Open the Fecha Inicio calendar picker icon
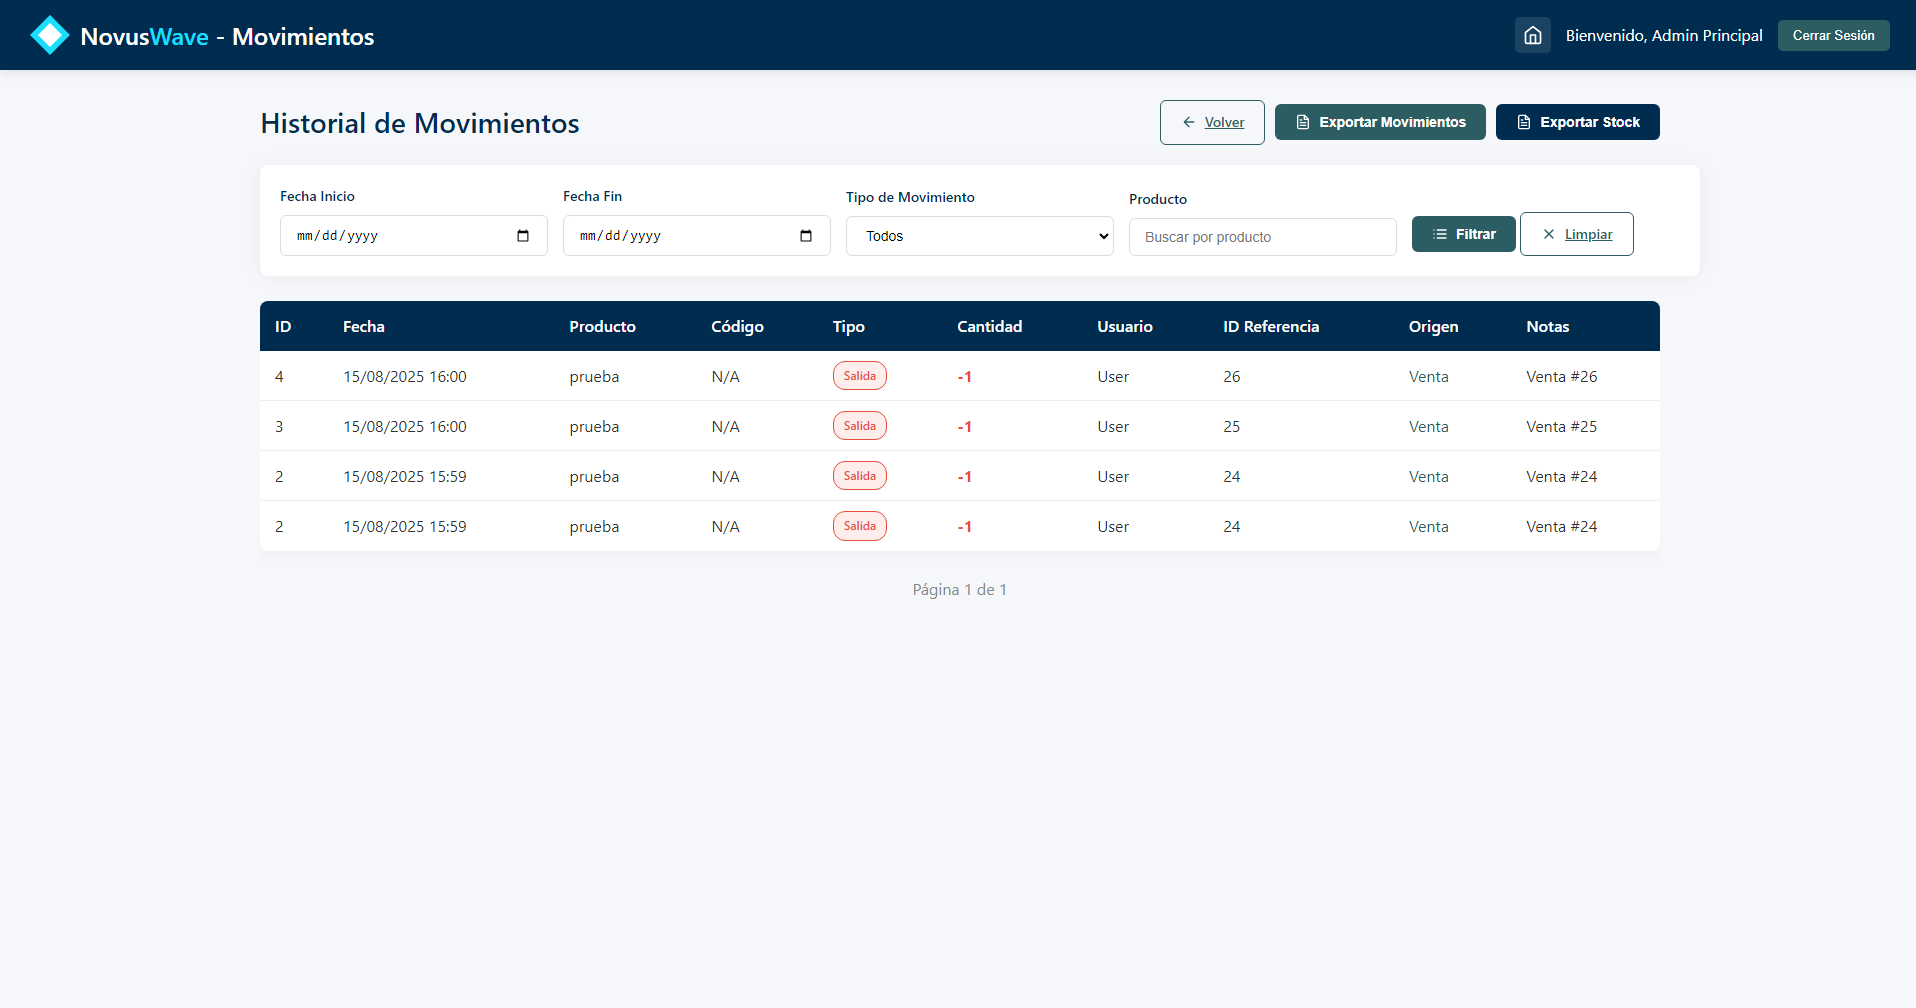 coord(523,236)
